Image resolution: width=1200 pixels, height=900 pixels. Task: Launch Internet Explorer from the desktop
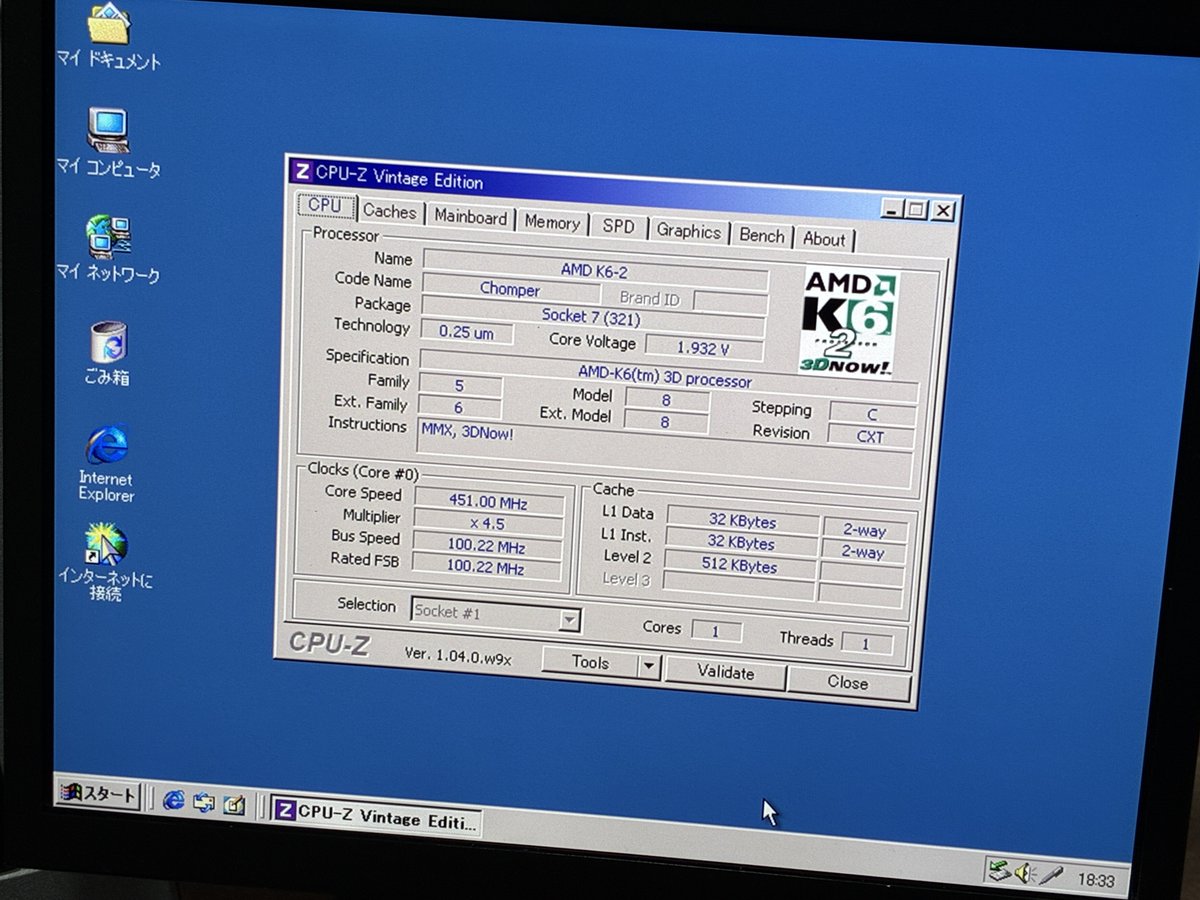107,464
